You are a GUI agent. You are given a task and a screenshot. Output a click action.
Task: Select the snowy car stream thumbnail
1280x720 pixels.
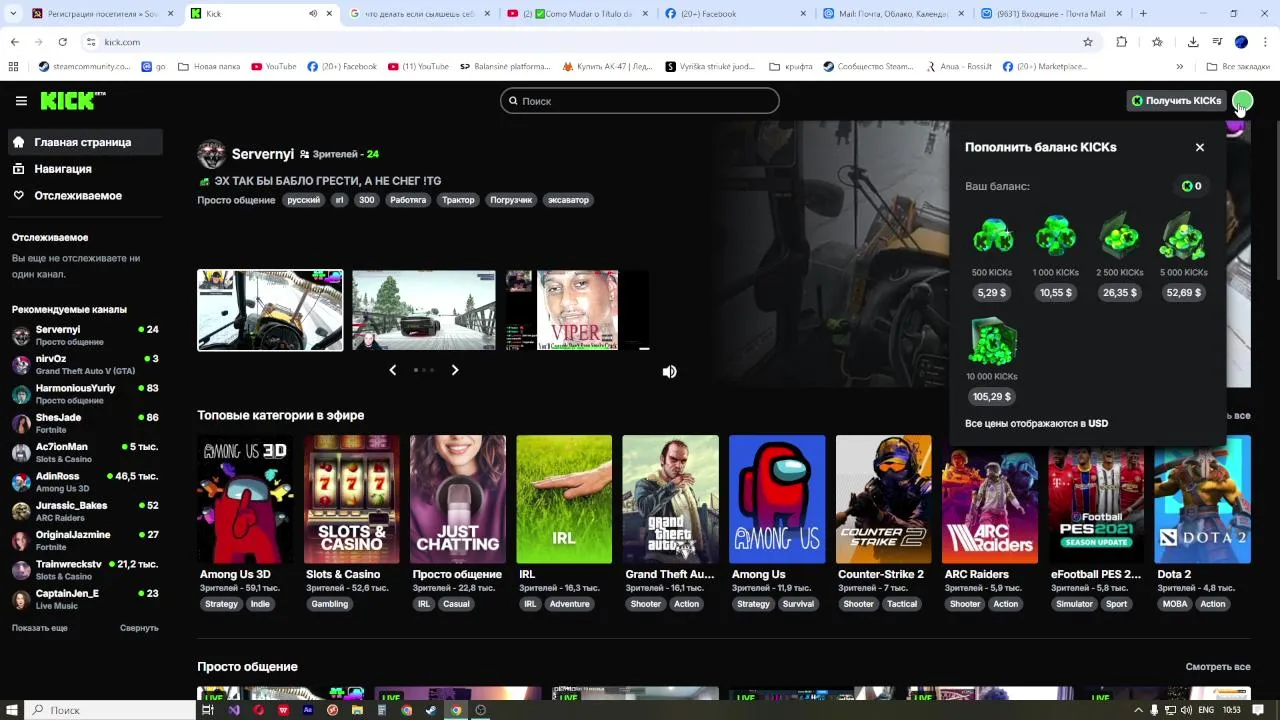[424, 310]
